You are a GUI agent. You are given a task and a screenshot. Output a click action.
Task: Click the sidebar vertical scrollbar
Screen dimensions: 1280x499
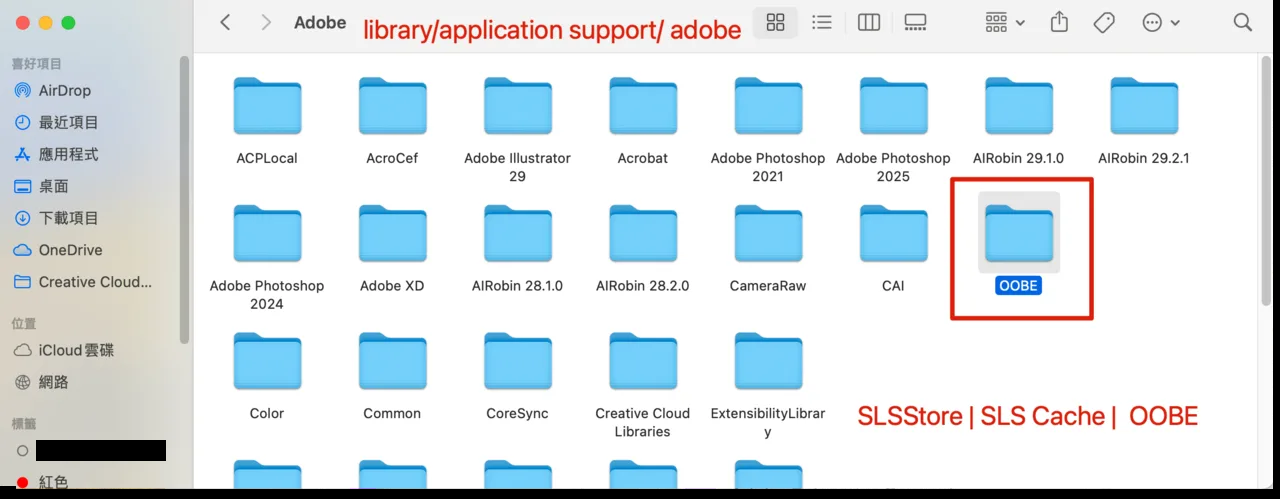click(x=184, y=200)
